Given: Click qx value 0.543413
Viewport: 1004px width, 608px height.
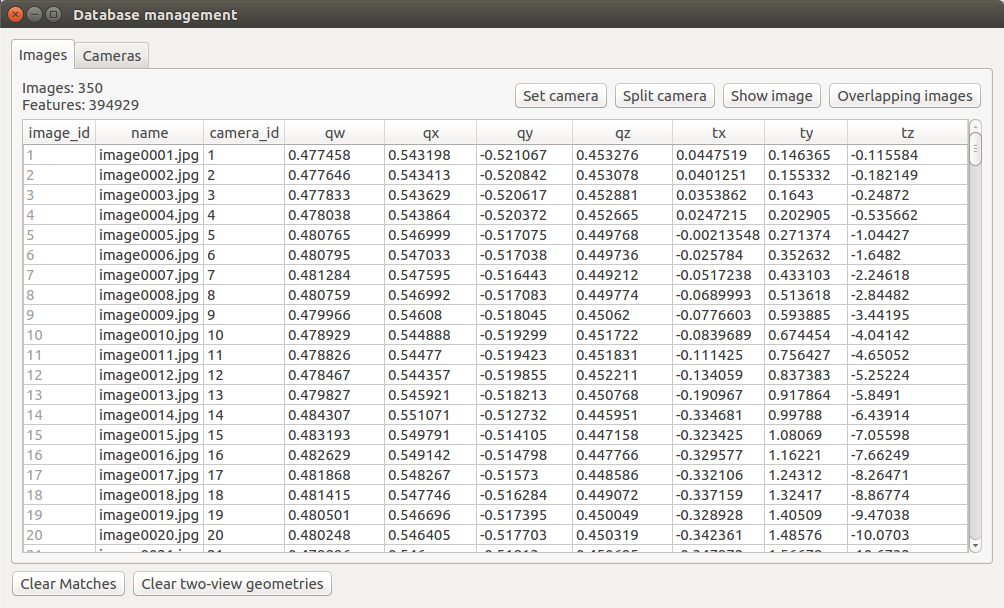Looking at the screenshot, I should click(430, 175).
